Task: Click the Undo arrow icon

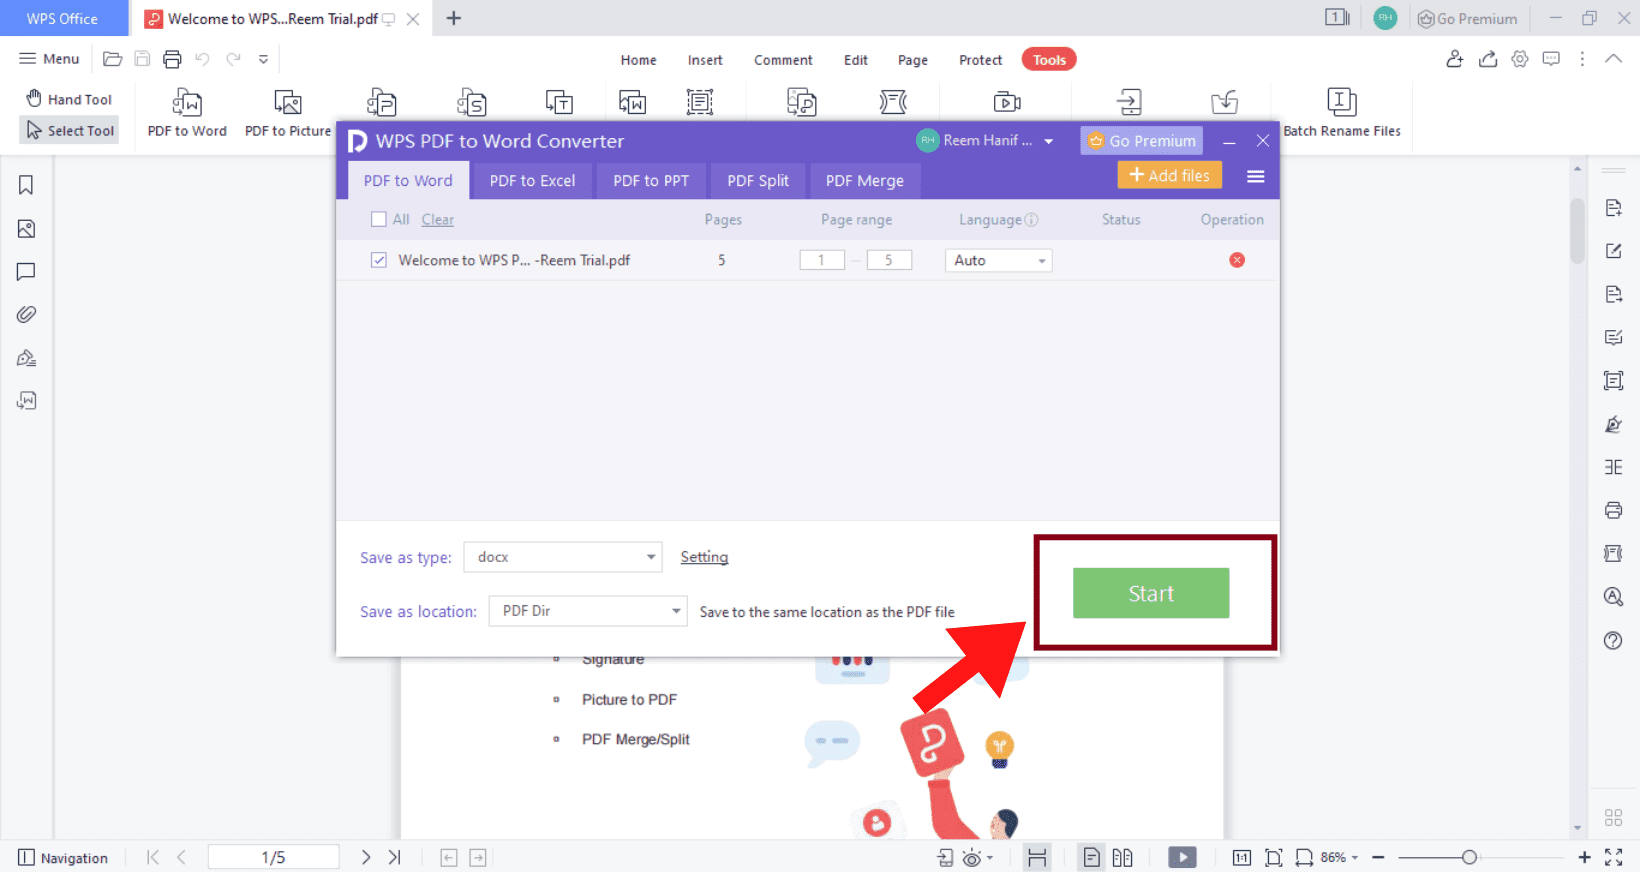Action: (x=202, y=60)
